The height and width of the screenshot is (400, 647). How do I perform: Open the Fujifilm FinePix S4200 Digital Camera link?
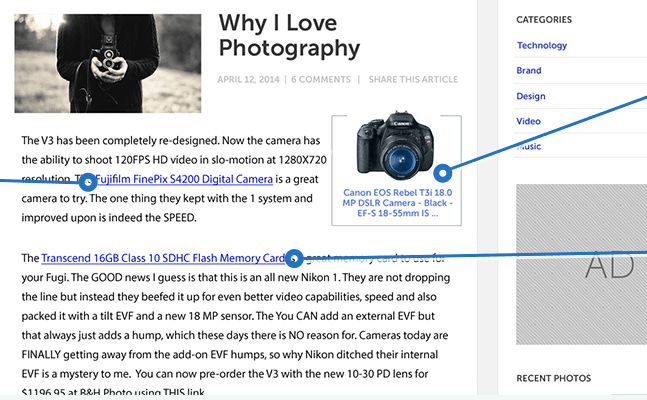184,179
